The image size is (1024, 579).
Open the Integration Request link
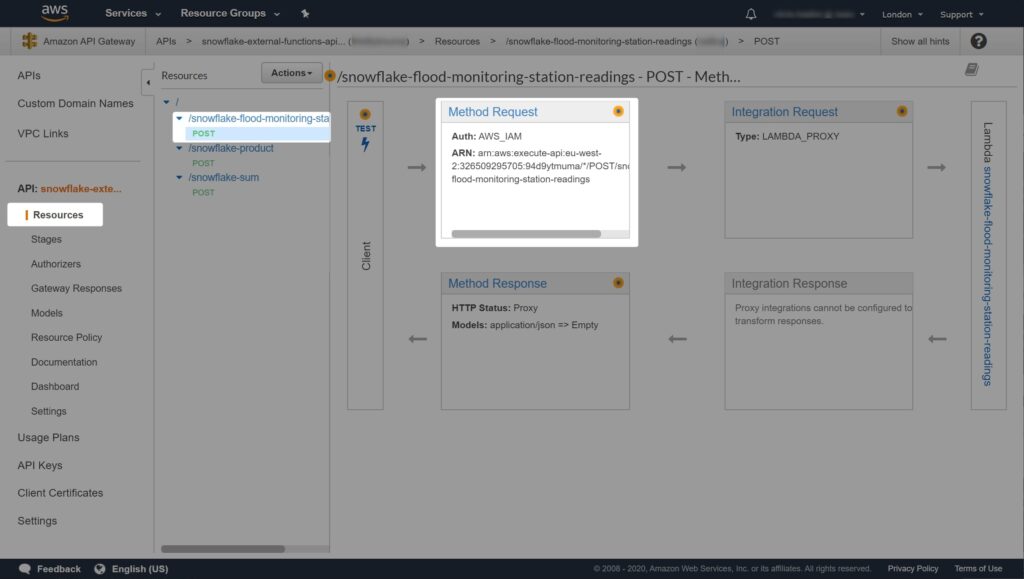[x=784, y=112]
